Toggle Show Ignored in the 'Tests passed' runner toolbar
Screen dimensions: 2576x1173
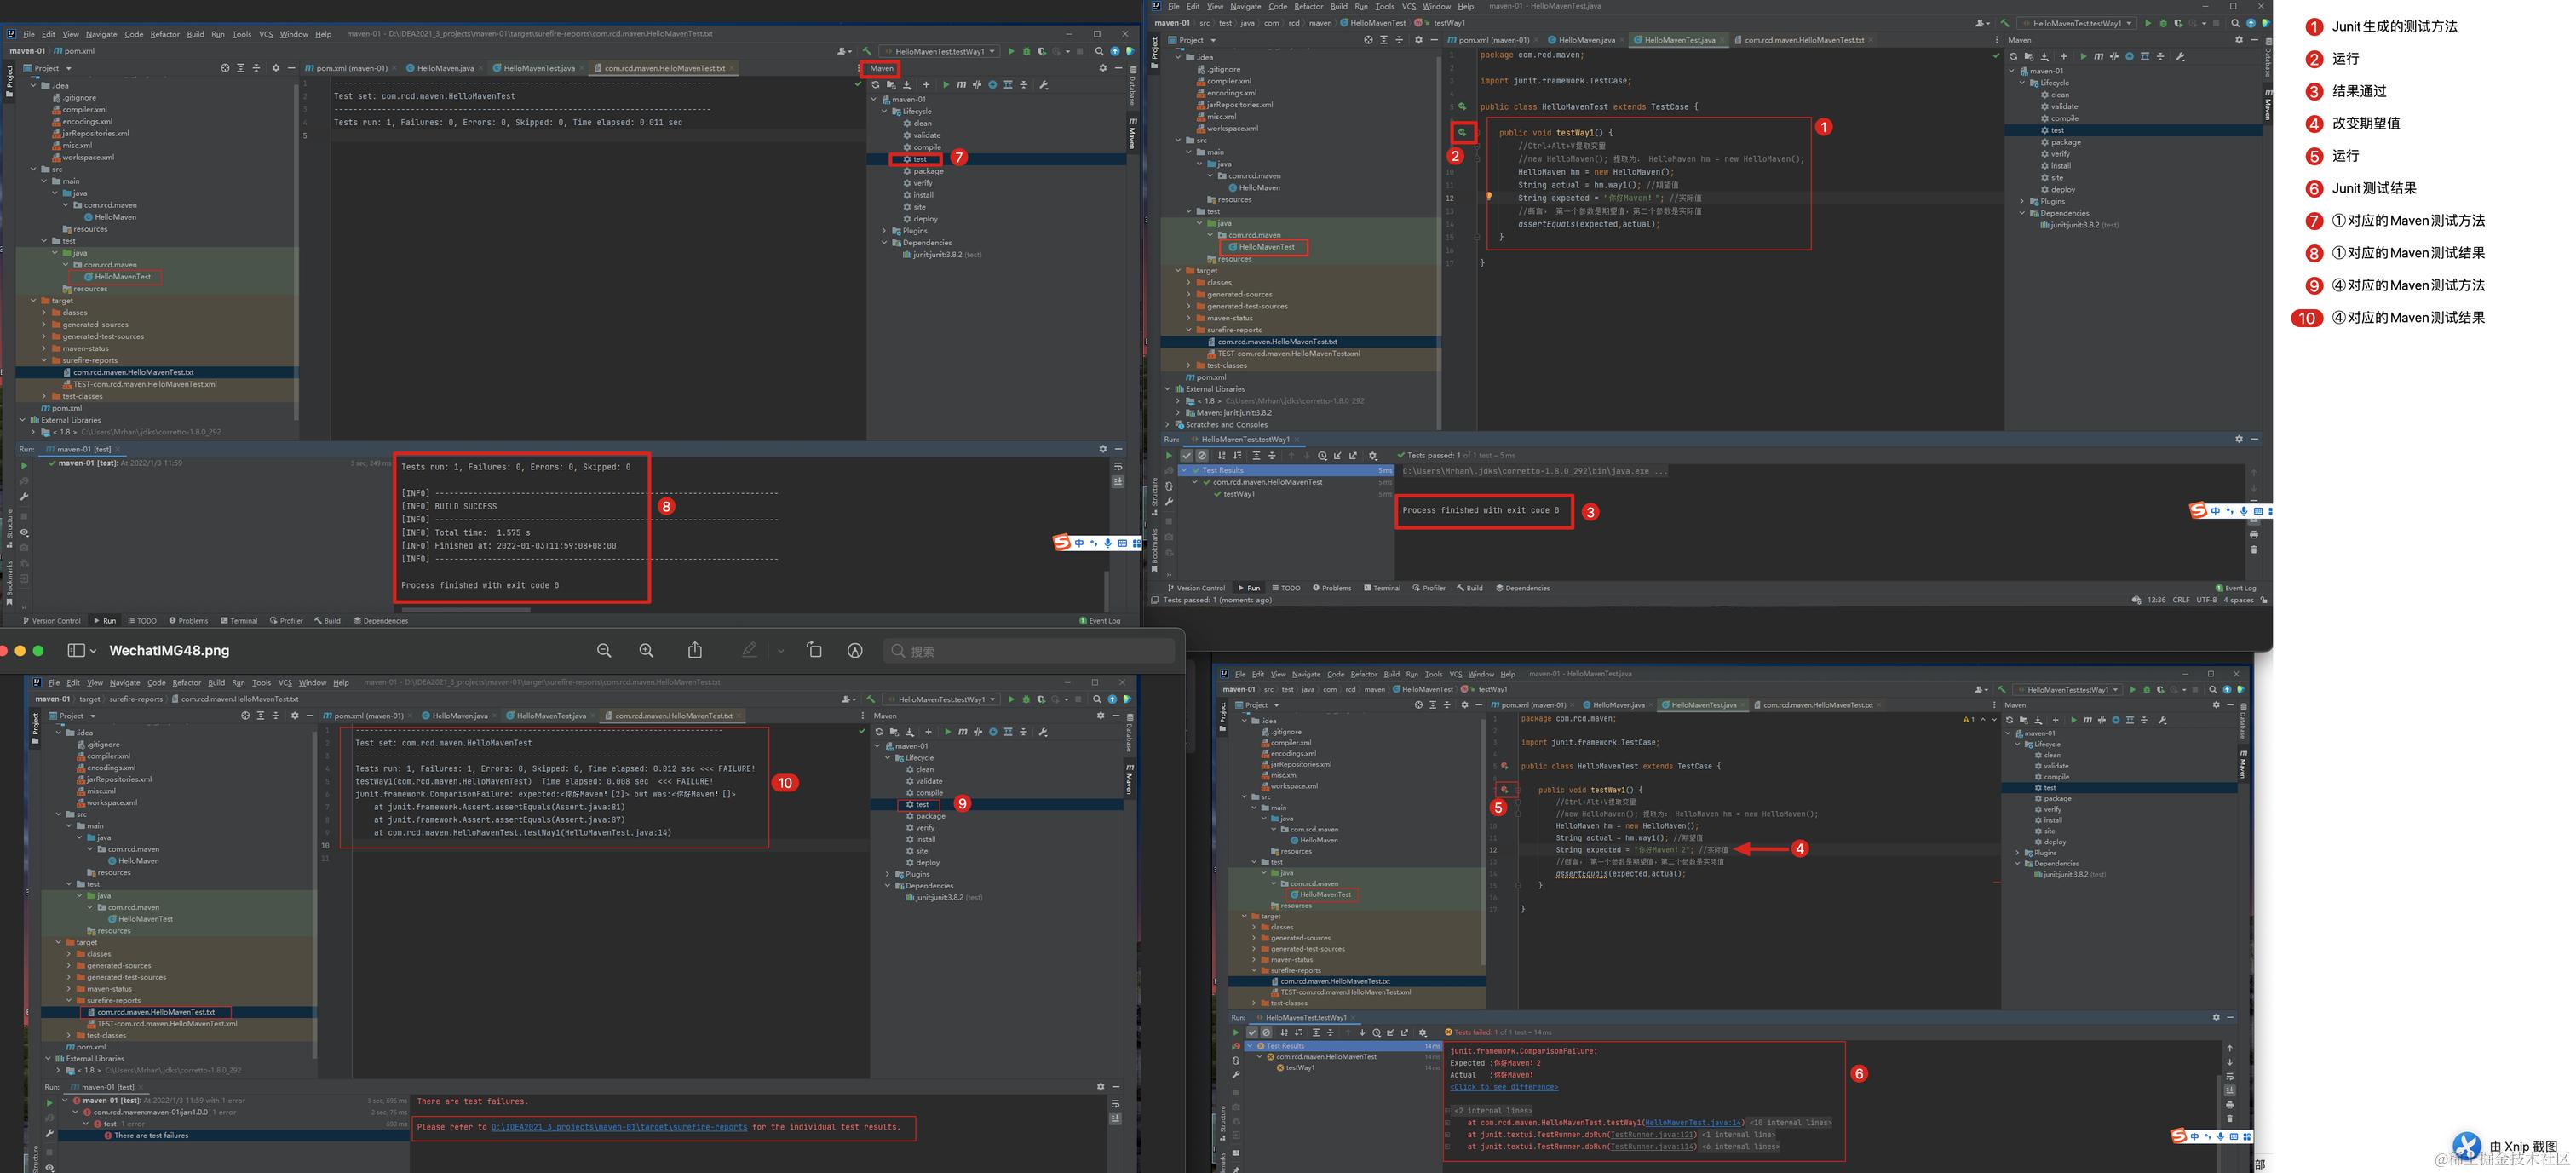1202,456
